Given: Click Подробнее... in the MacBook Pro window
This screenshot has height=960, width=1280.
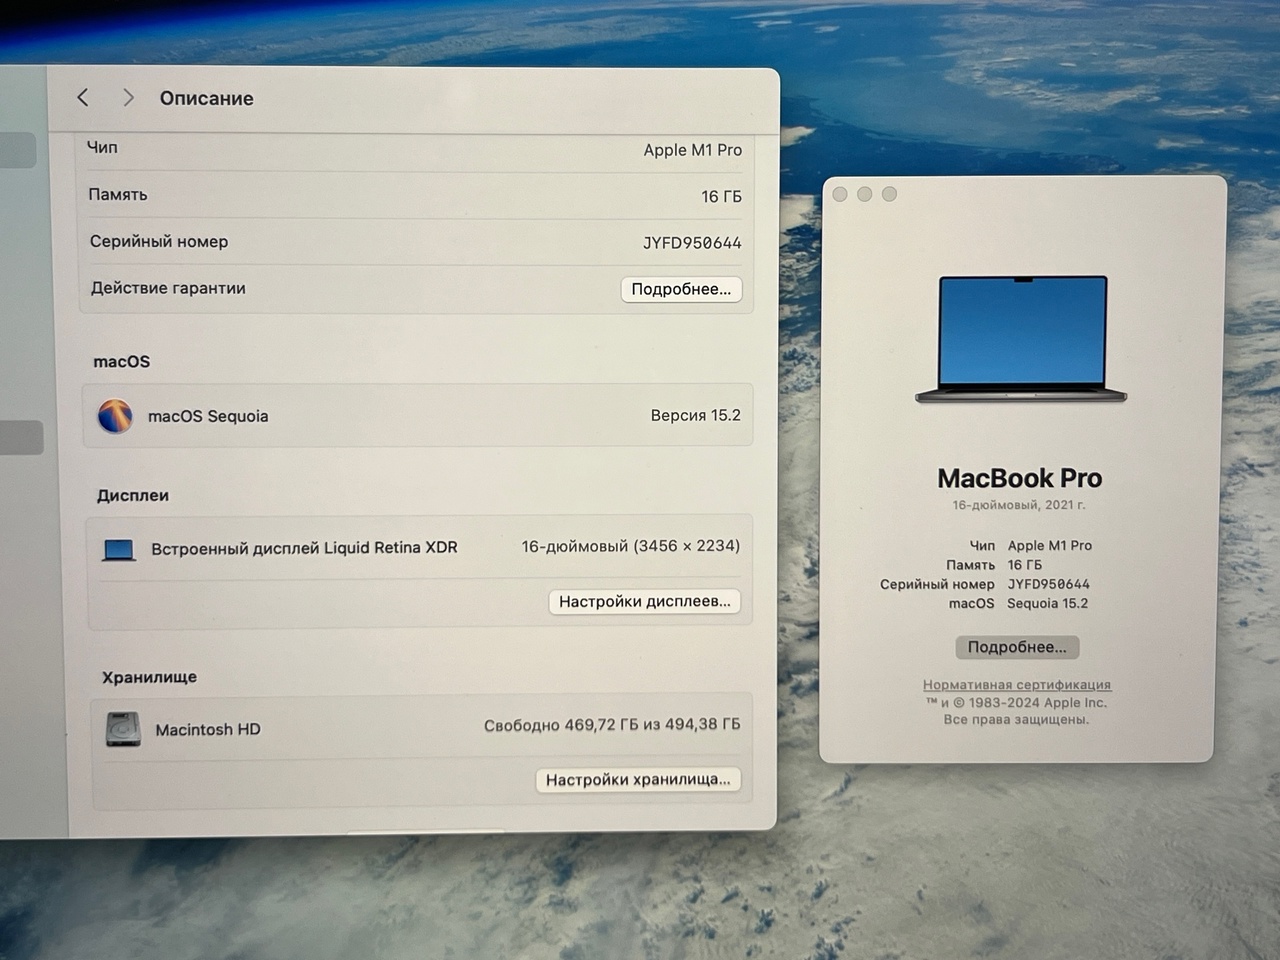Looking at the screenshot, I should pos(1016,647).
